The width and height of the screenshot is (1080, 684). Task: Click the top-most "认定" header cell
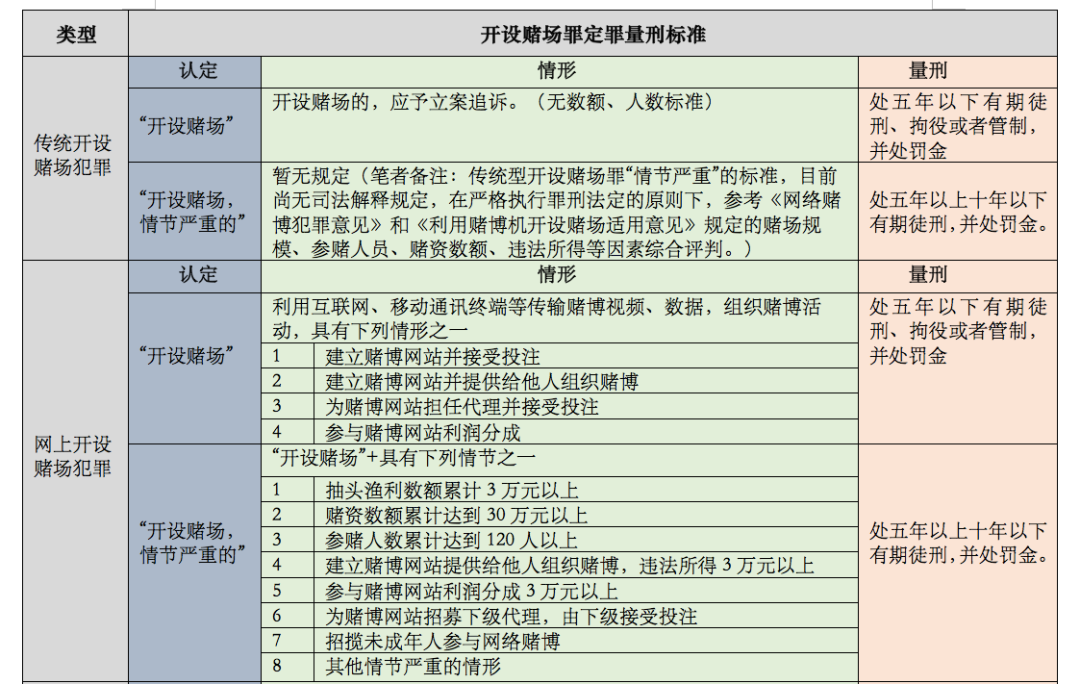pos(197,72)
